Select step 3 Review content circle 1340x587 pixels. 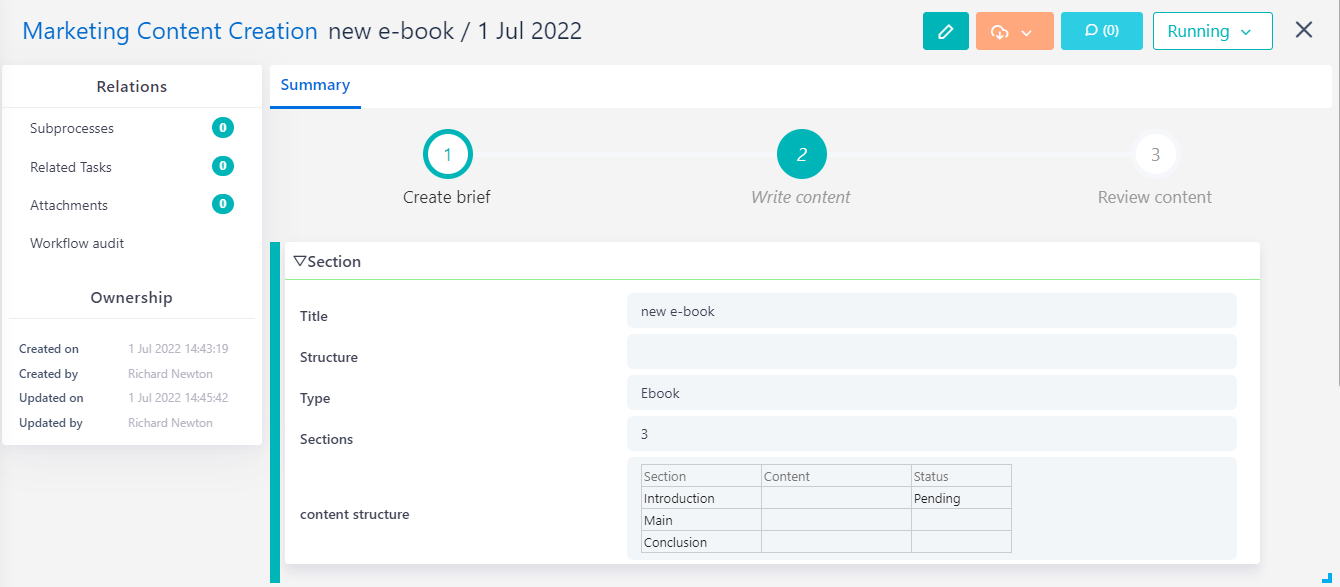point(1155,155)
